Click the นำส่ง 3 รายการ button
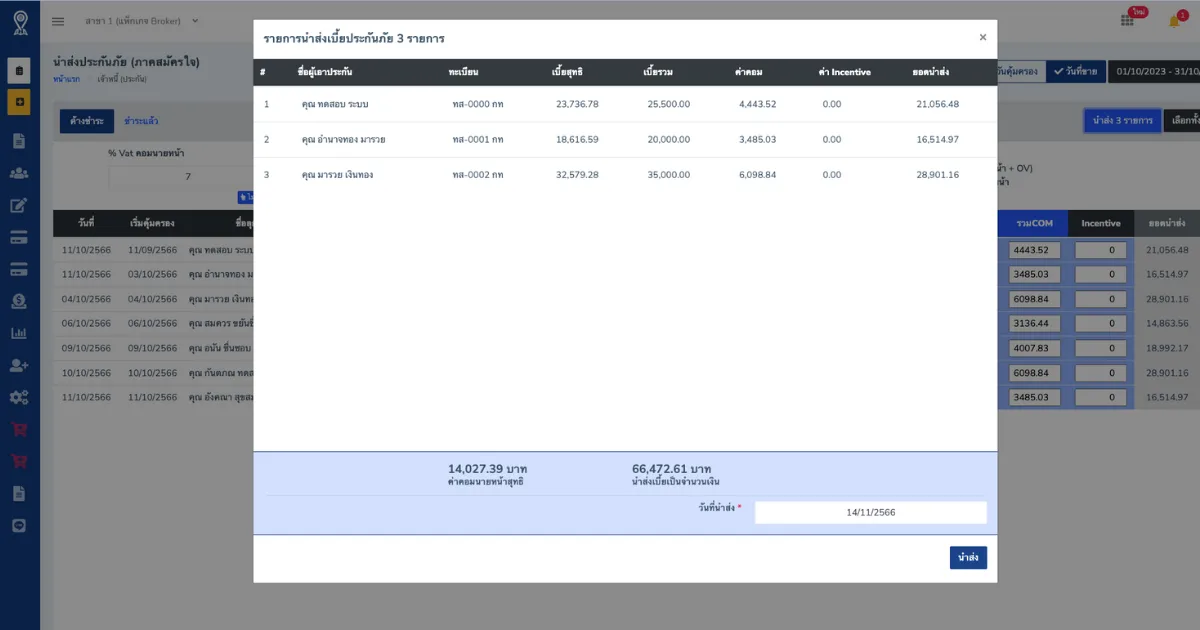This screenshot has width=1200, height=630. click(1122, 121)
